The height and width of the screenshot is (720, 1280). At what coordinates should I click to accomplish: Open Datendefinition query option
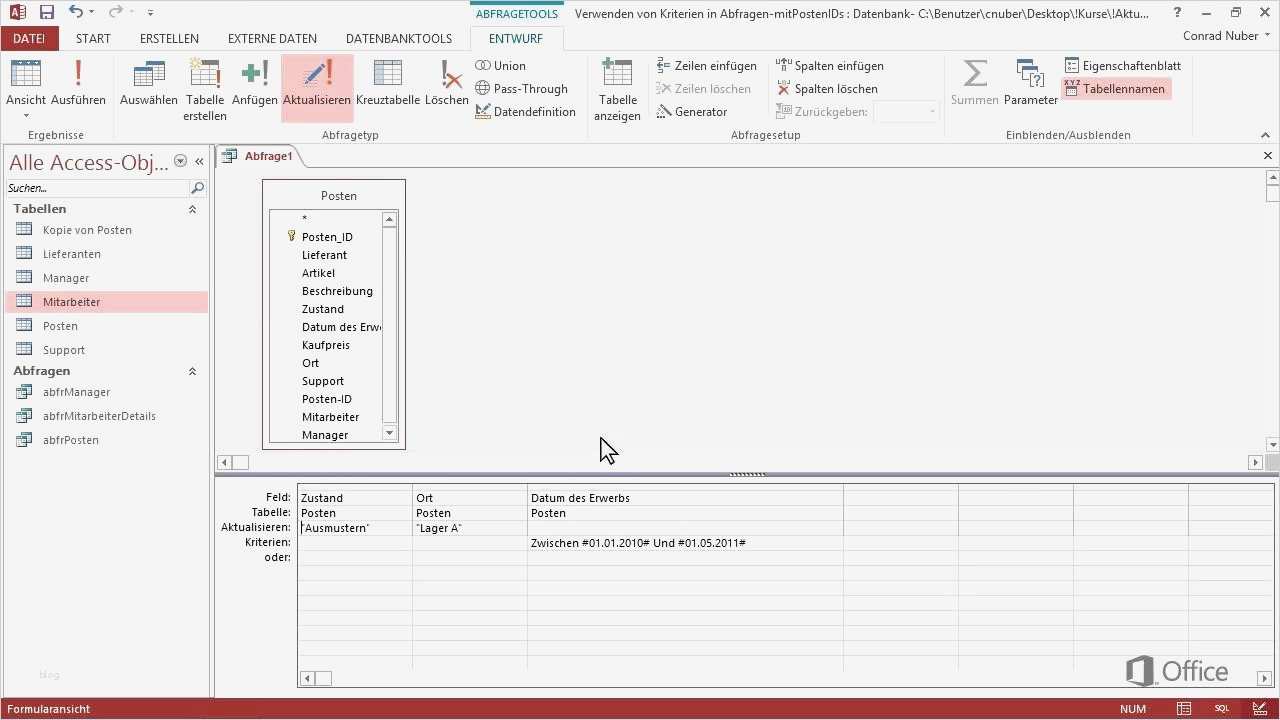click(525, 112)
